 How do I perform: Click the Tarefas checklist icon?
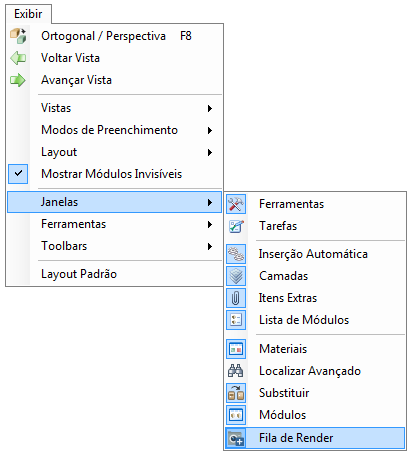click(236, 226)
